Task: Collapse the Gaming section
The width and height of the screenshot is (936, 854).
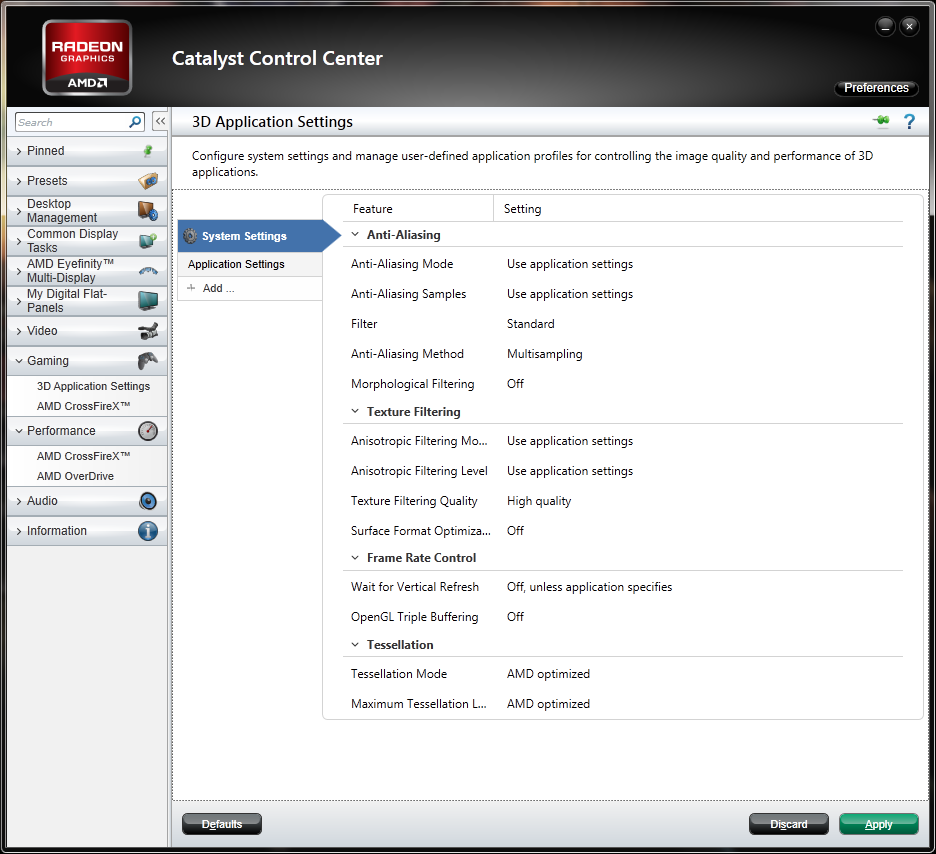Action: [19, 361]
